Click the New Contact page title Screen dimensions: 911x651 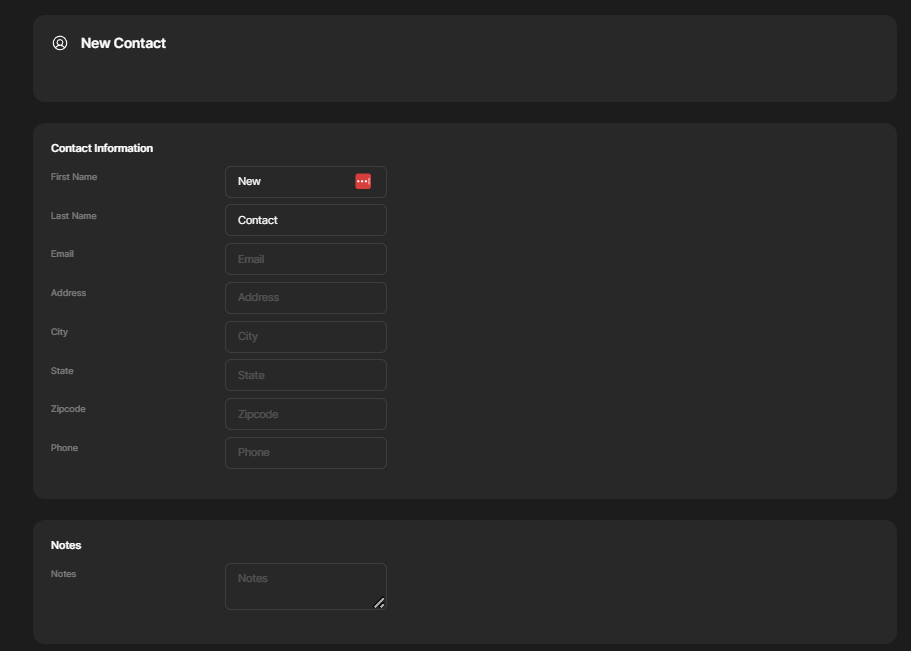click(x=123, y=43)
